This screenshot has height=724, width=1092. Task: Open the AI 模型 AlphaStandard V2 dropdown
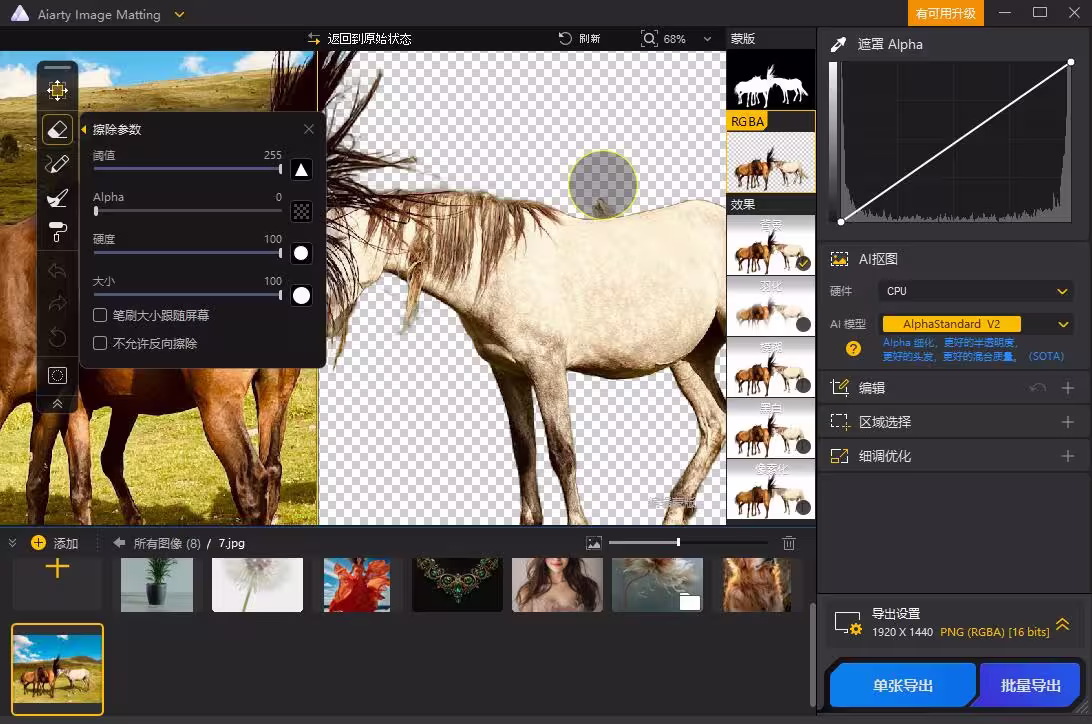976,324
